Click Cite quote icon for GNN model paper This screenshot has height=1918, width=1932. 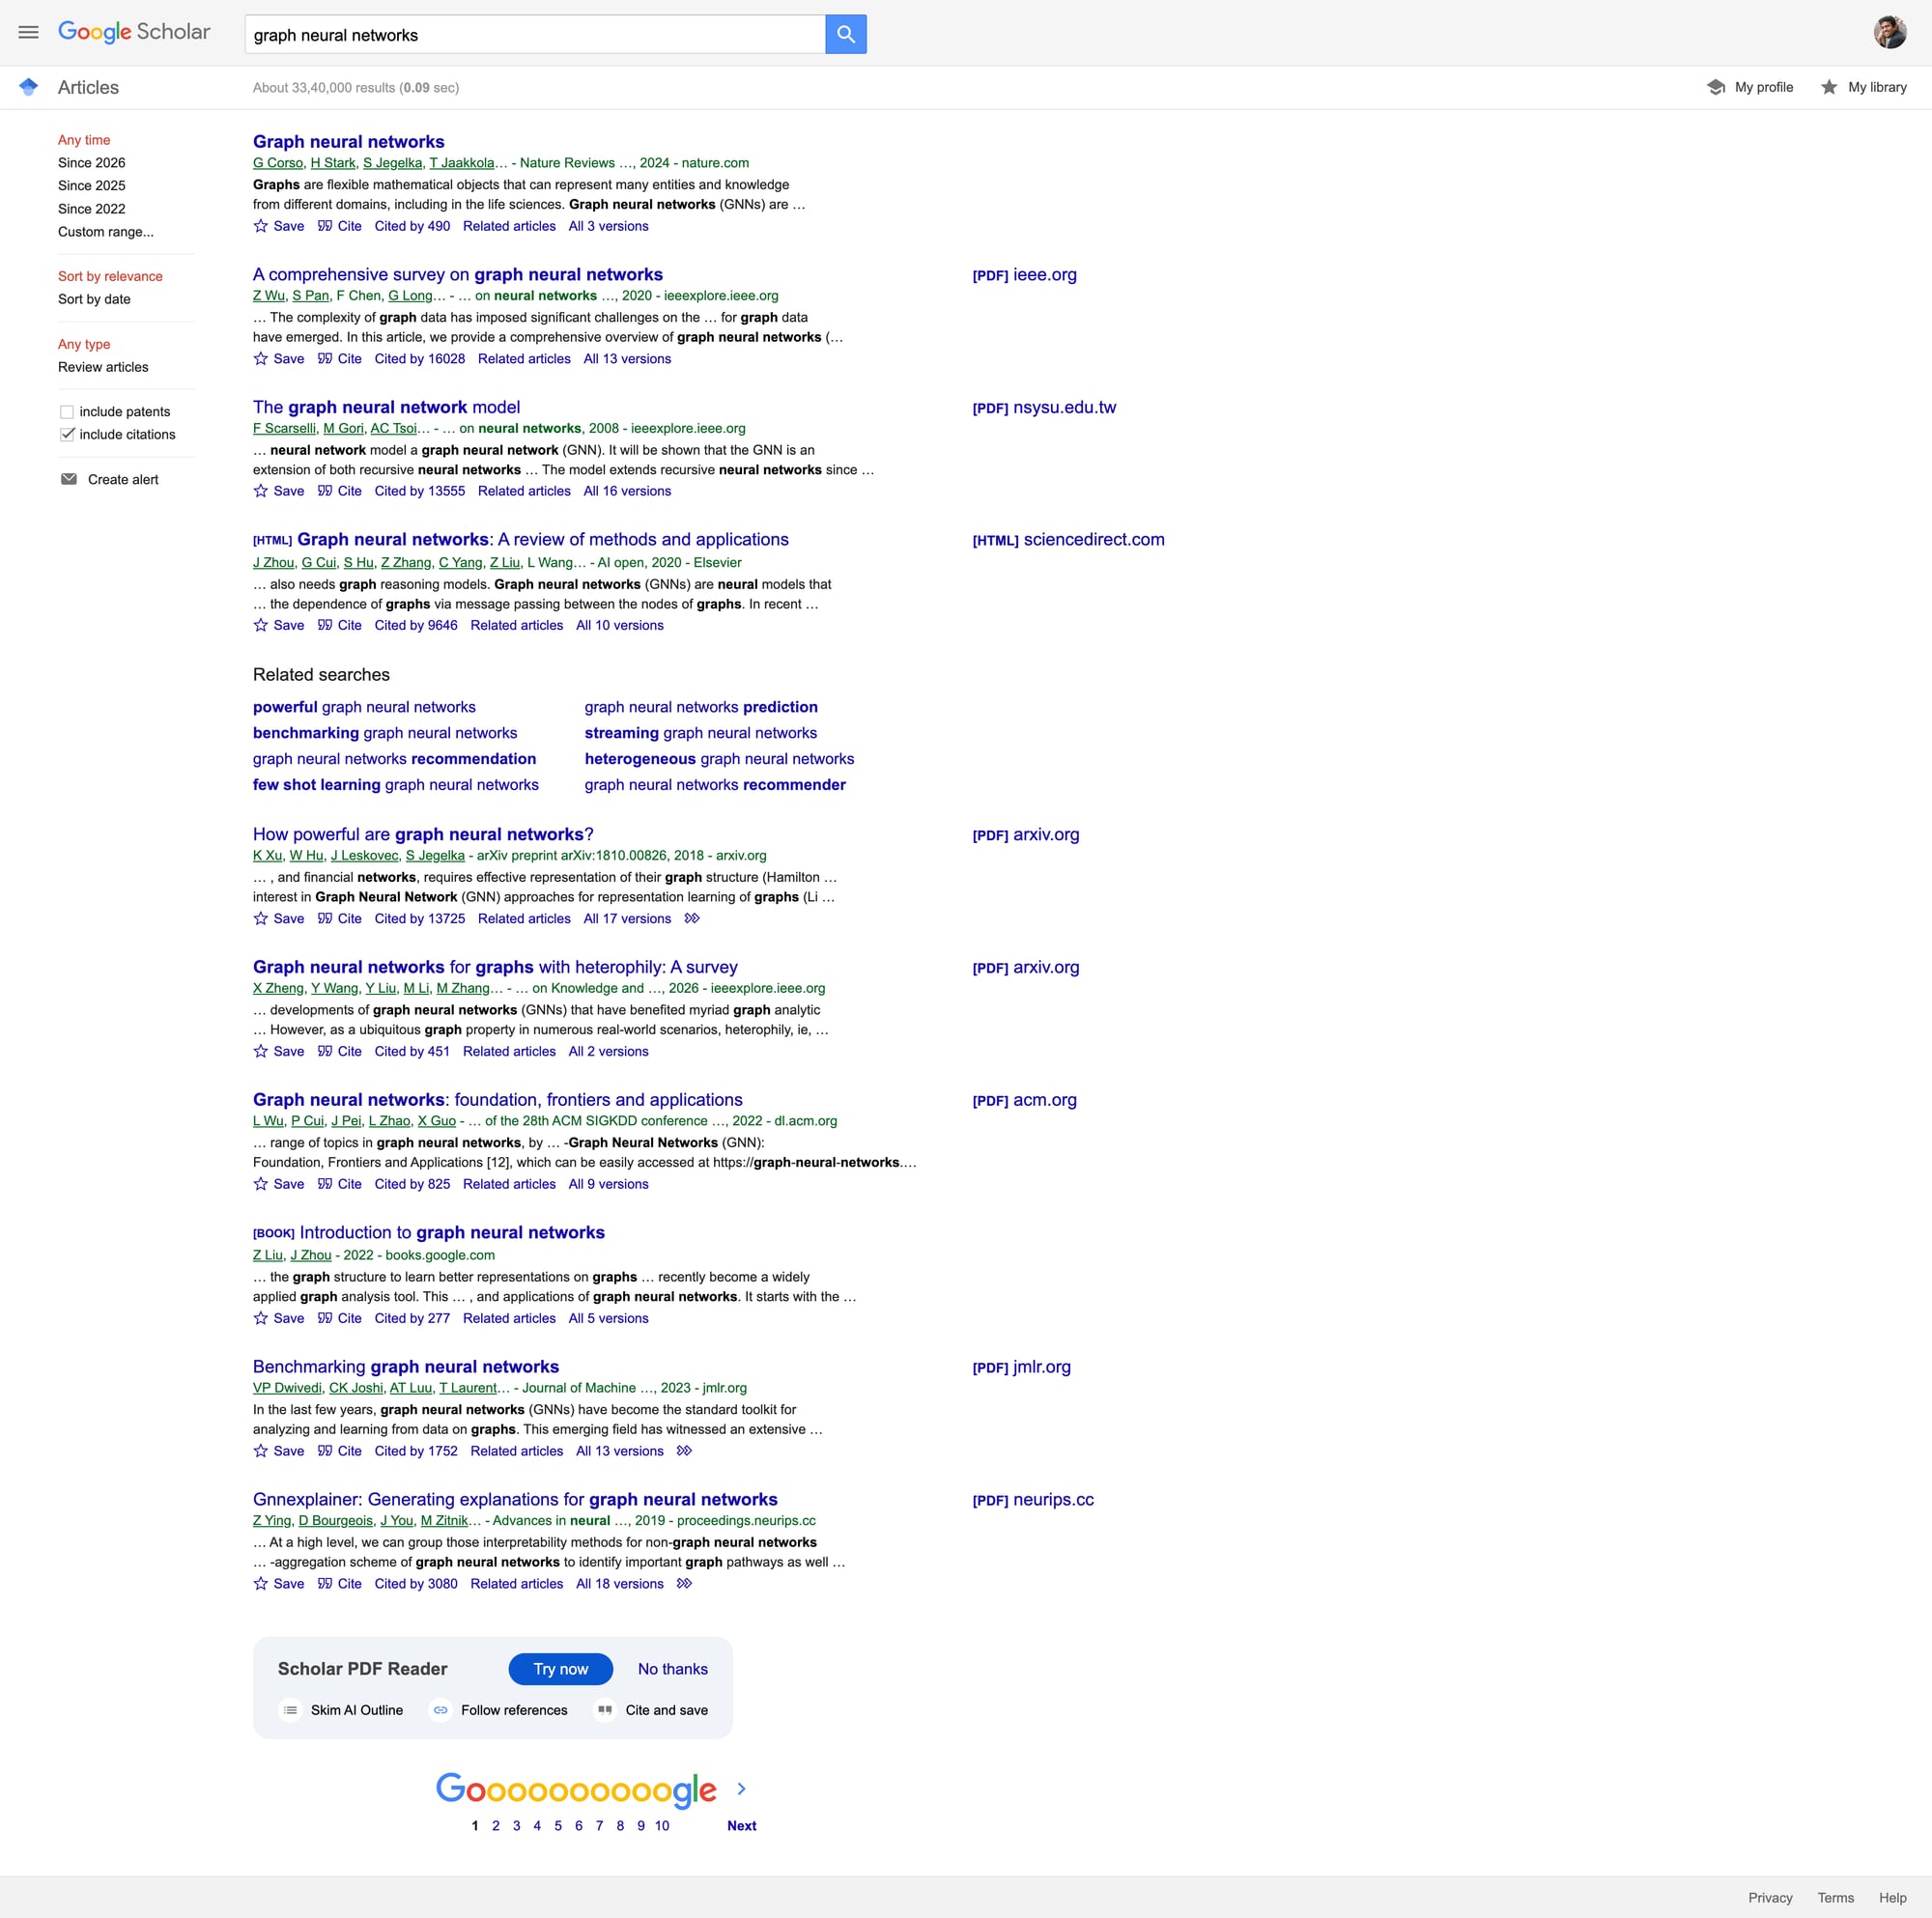click(x=325, y=491)
